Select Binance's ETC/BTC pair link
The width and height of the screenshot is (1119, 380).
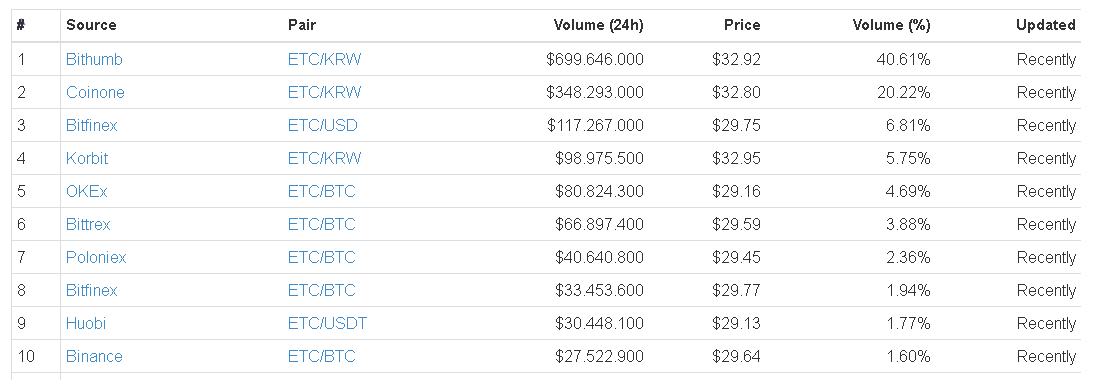[321, 356]
